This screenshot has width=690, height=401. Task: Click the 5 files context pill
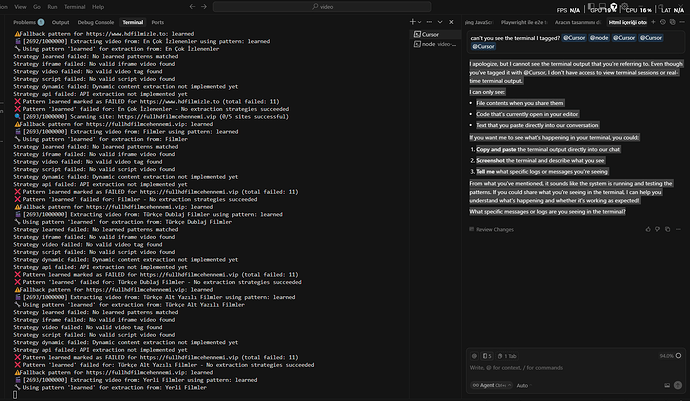487,356
